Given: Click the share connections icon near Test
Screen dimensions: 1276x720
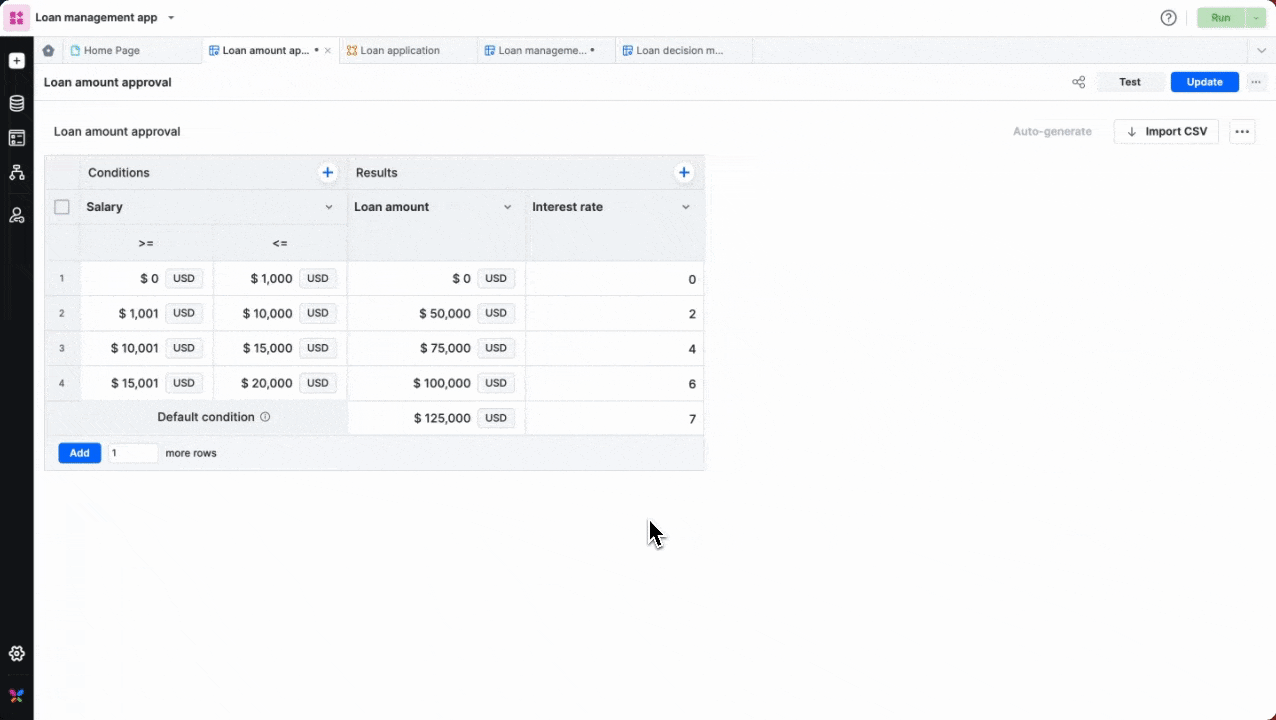Looking at the screenshot, I should (x=1078, y=82).
